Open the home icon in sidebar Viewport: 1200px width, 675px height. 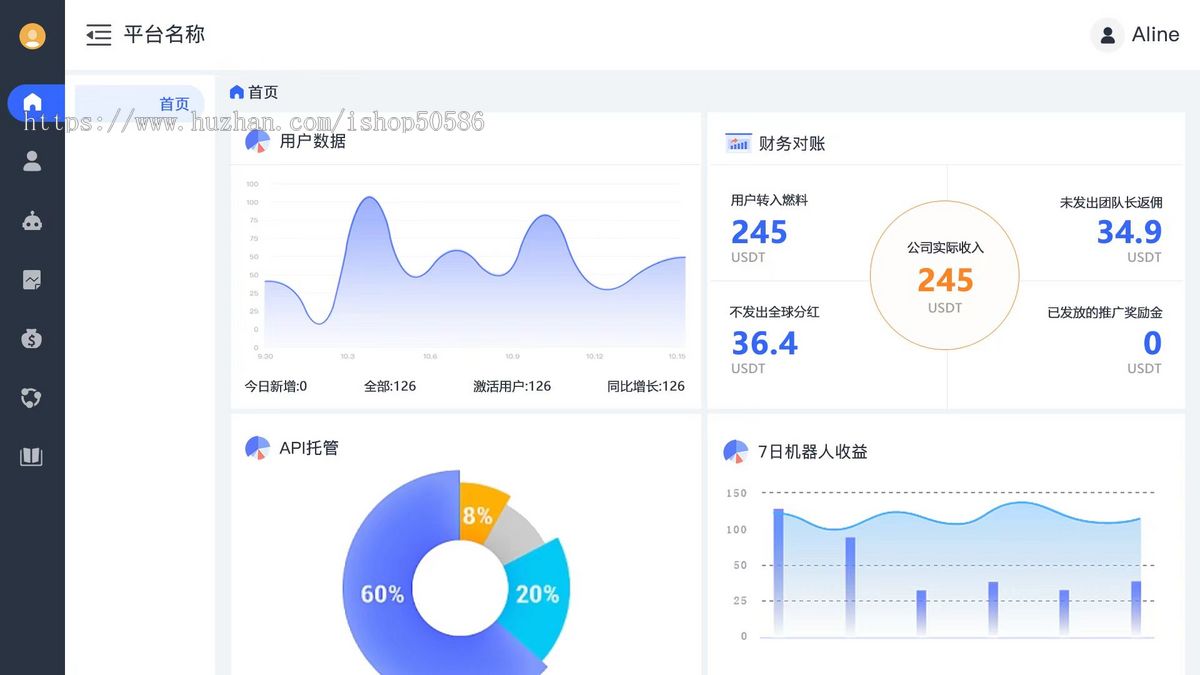click(x=32, y=103)
